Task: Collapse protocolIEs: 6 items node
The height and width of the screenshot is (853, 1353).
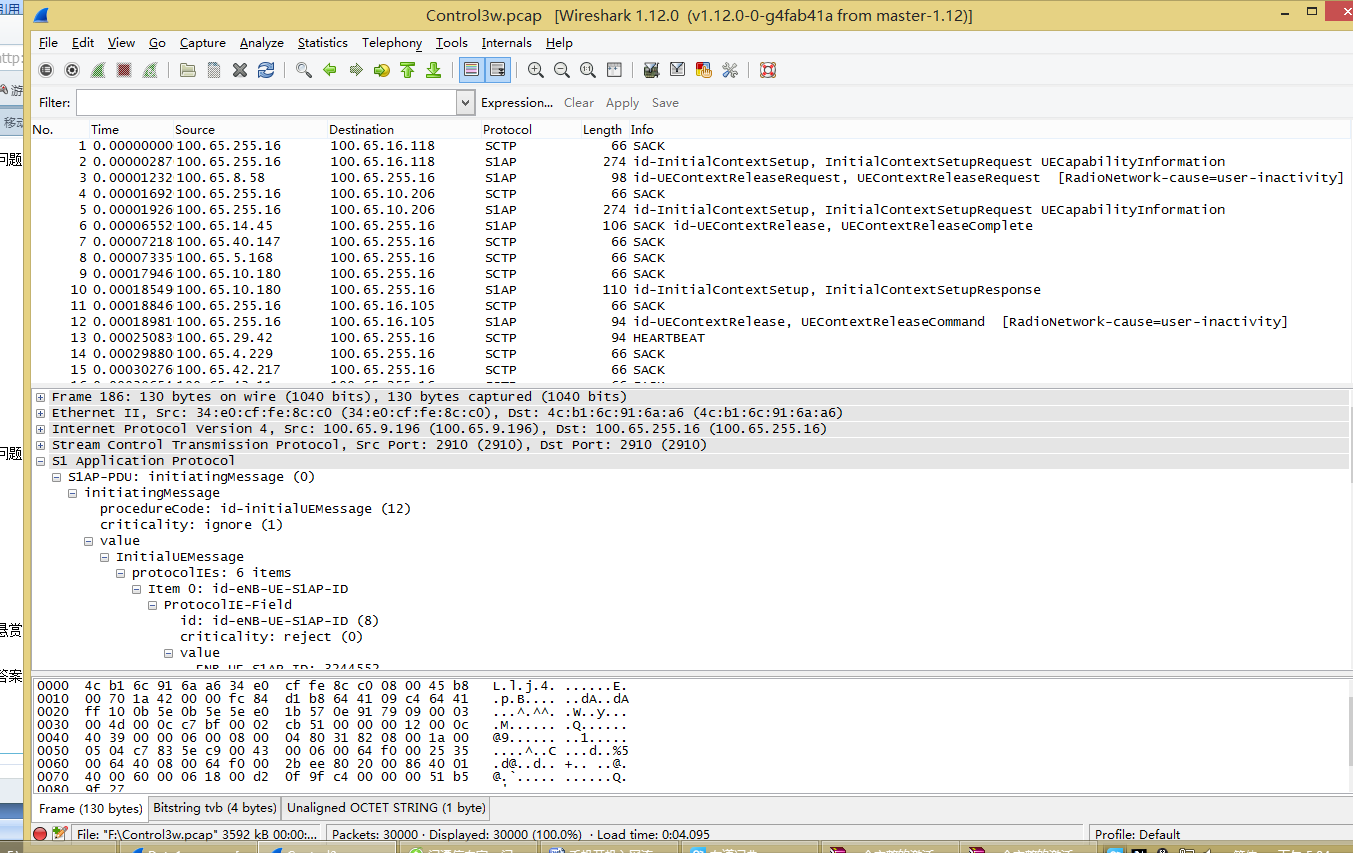Action: (x=121, y=573)
